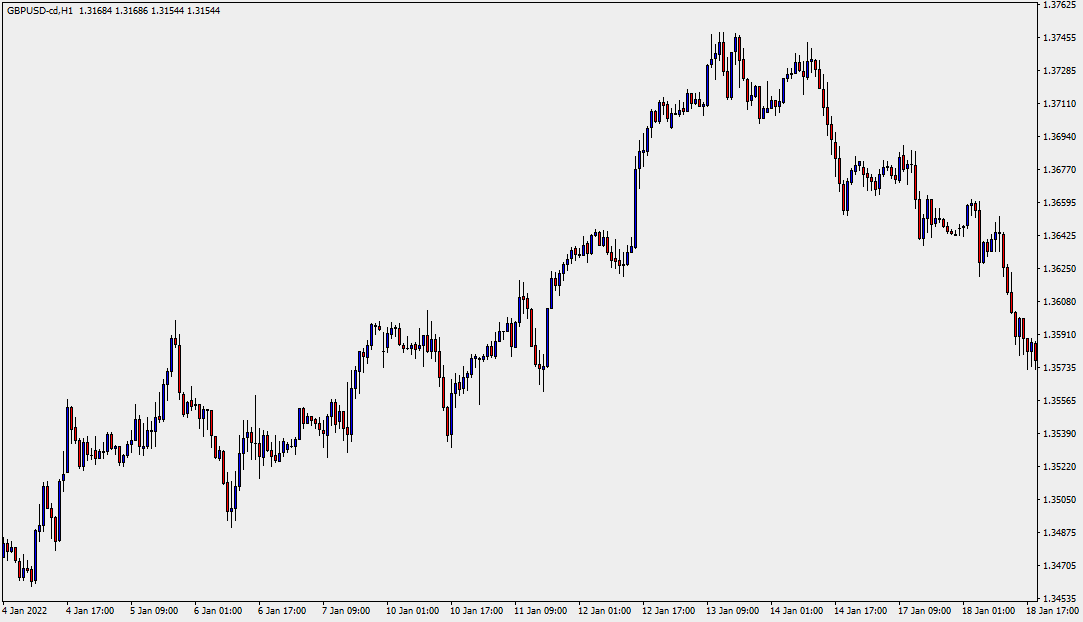This screenshot has height=622, width=1083.
Task: Click the 7 Jan 09:00 time label
Action: coord(345,610)
